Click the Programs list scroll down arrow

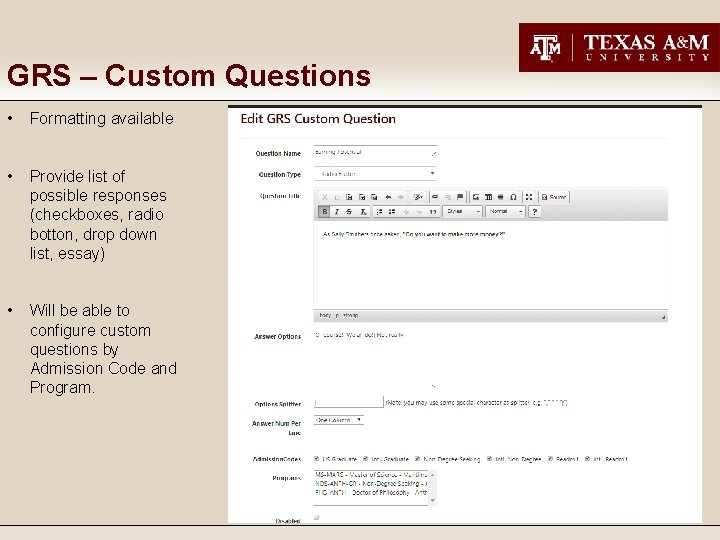pos(433,501)
